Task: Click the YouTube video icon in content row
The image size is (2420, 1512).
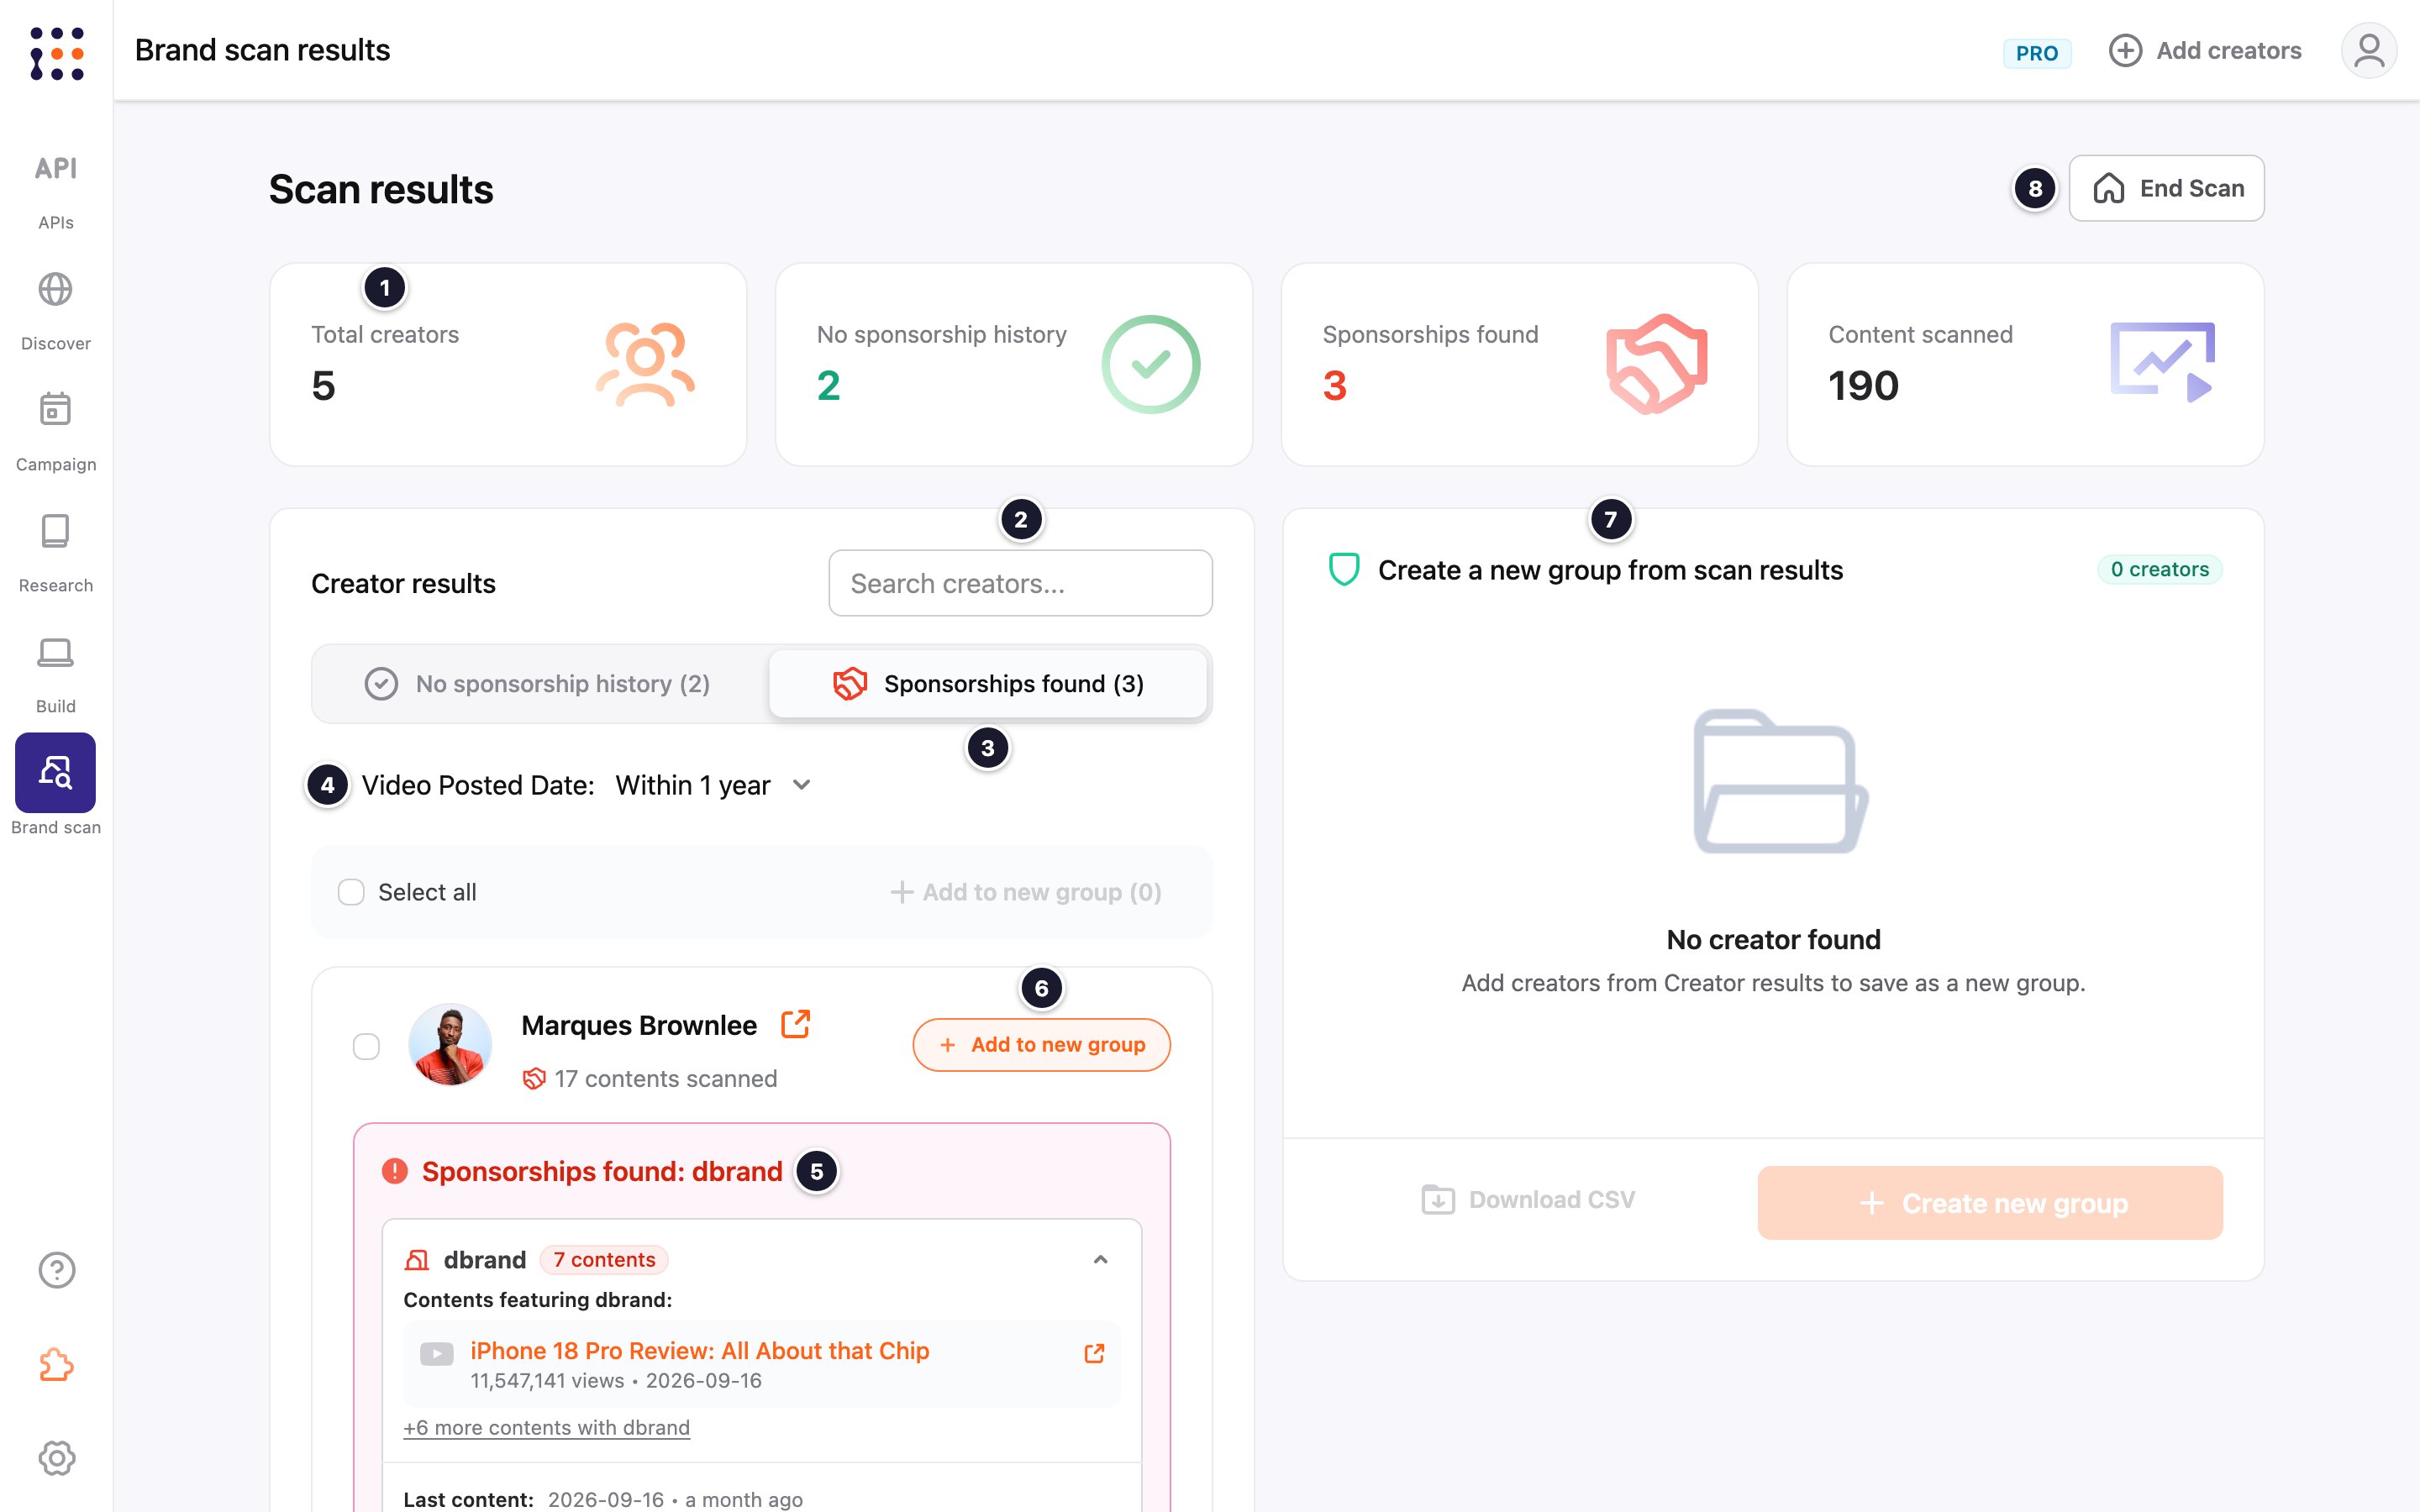Action: [x=436, y=1354]
